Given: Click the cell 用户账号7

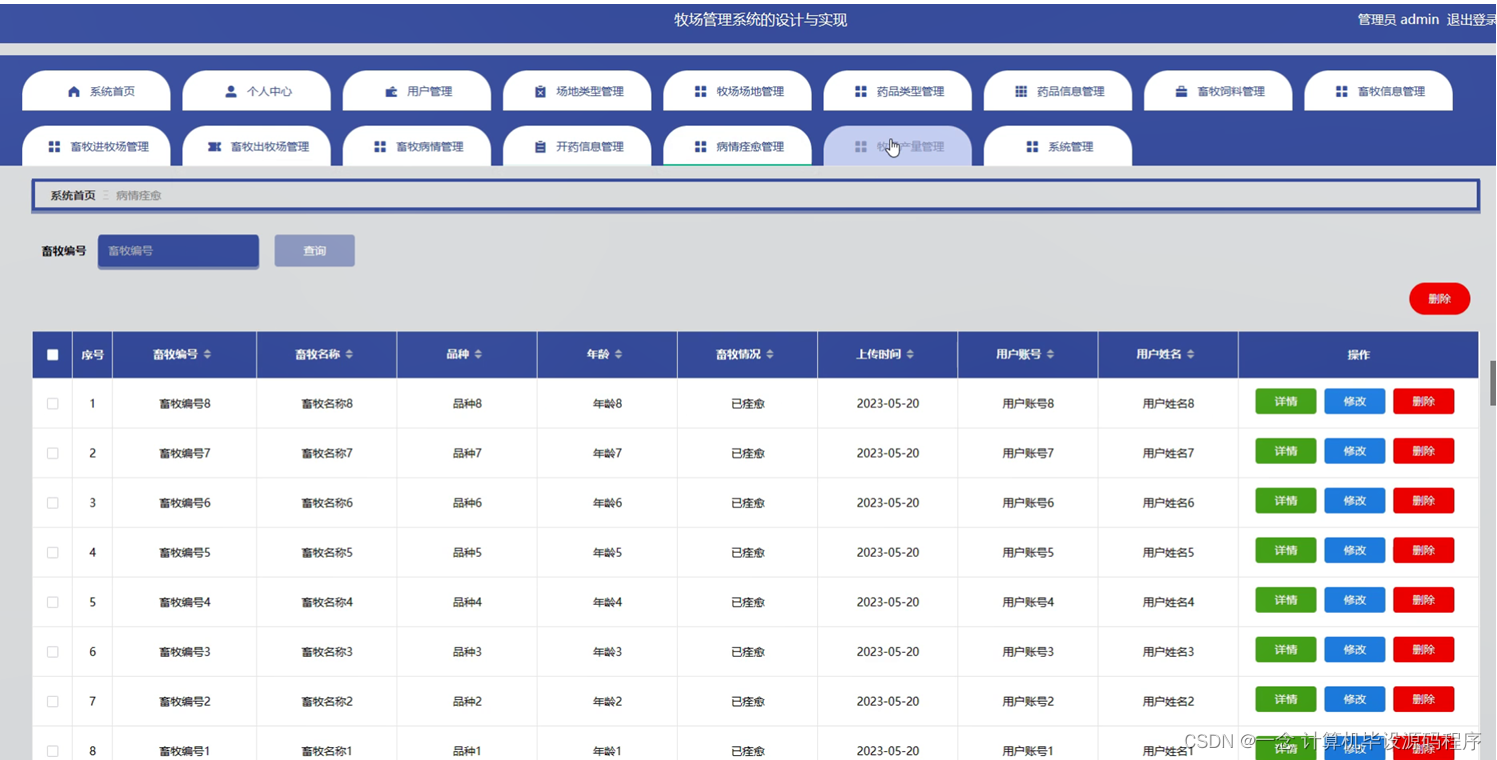Looking at the screenshot, I should pos(1028,454).
